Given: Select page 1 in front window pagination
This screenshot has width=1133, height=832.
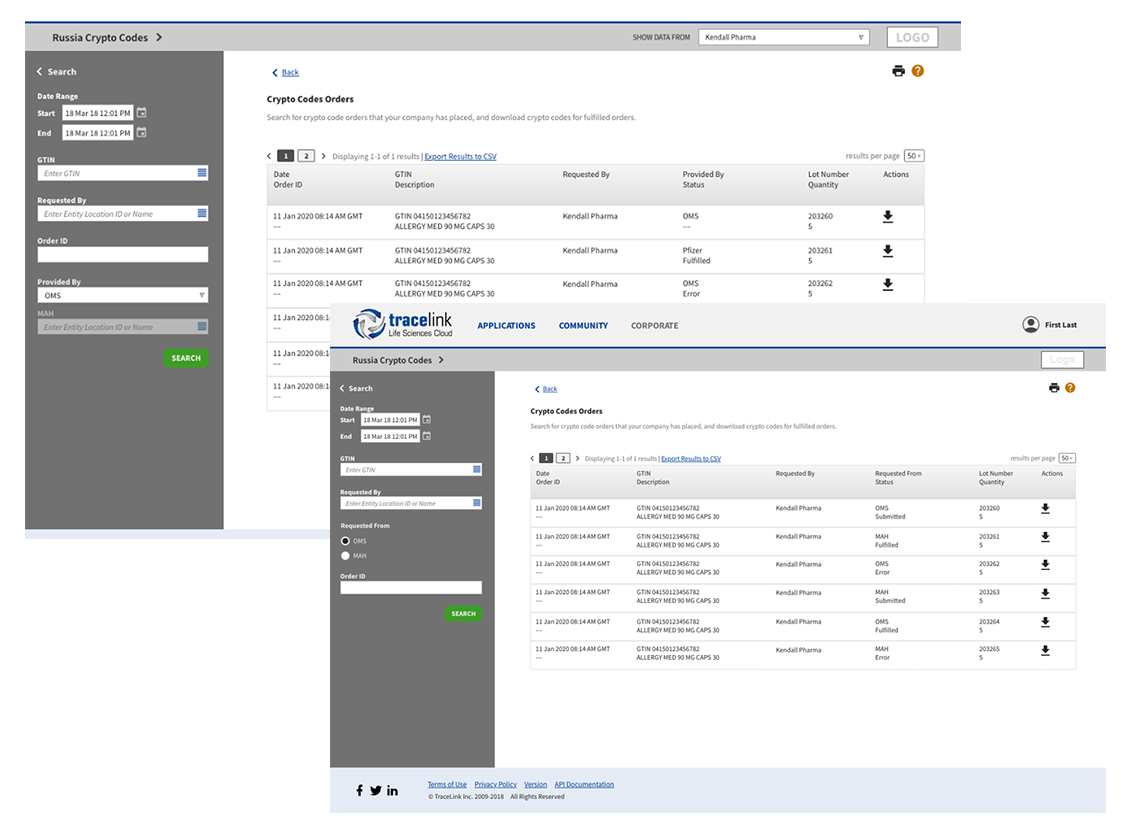Looking at the screenshot, I should pos(546,458).
